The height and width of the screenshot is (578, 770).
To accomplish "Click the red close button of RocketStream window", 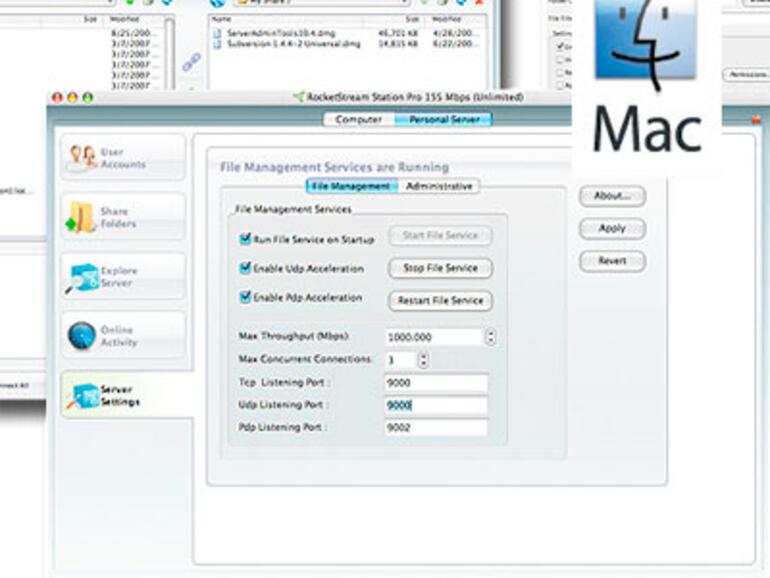I will click(x=57, y=98).
